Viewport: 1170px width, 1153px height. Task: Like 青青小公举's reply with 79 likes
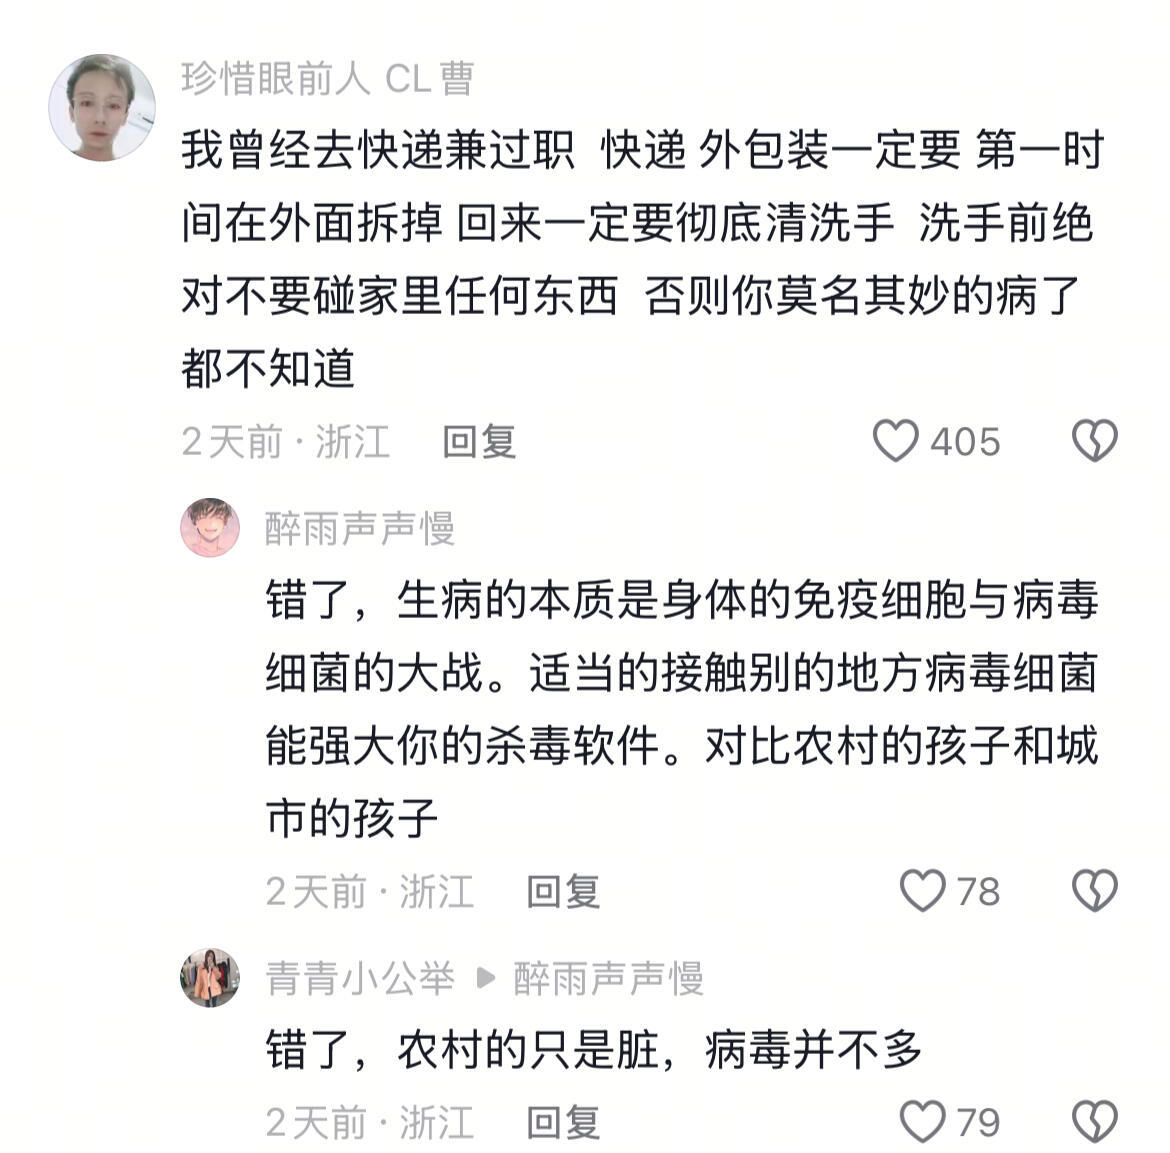(x=922, y=1122)
